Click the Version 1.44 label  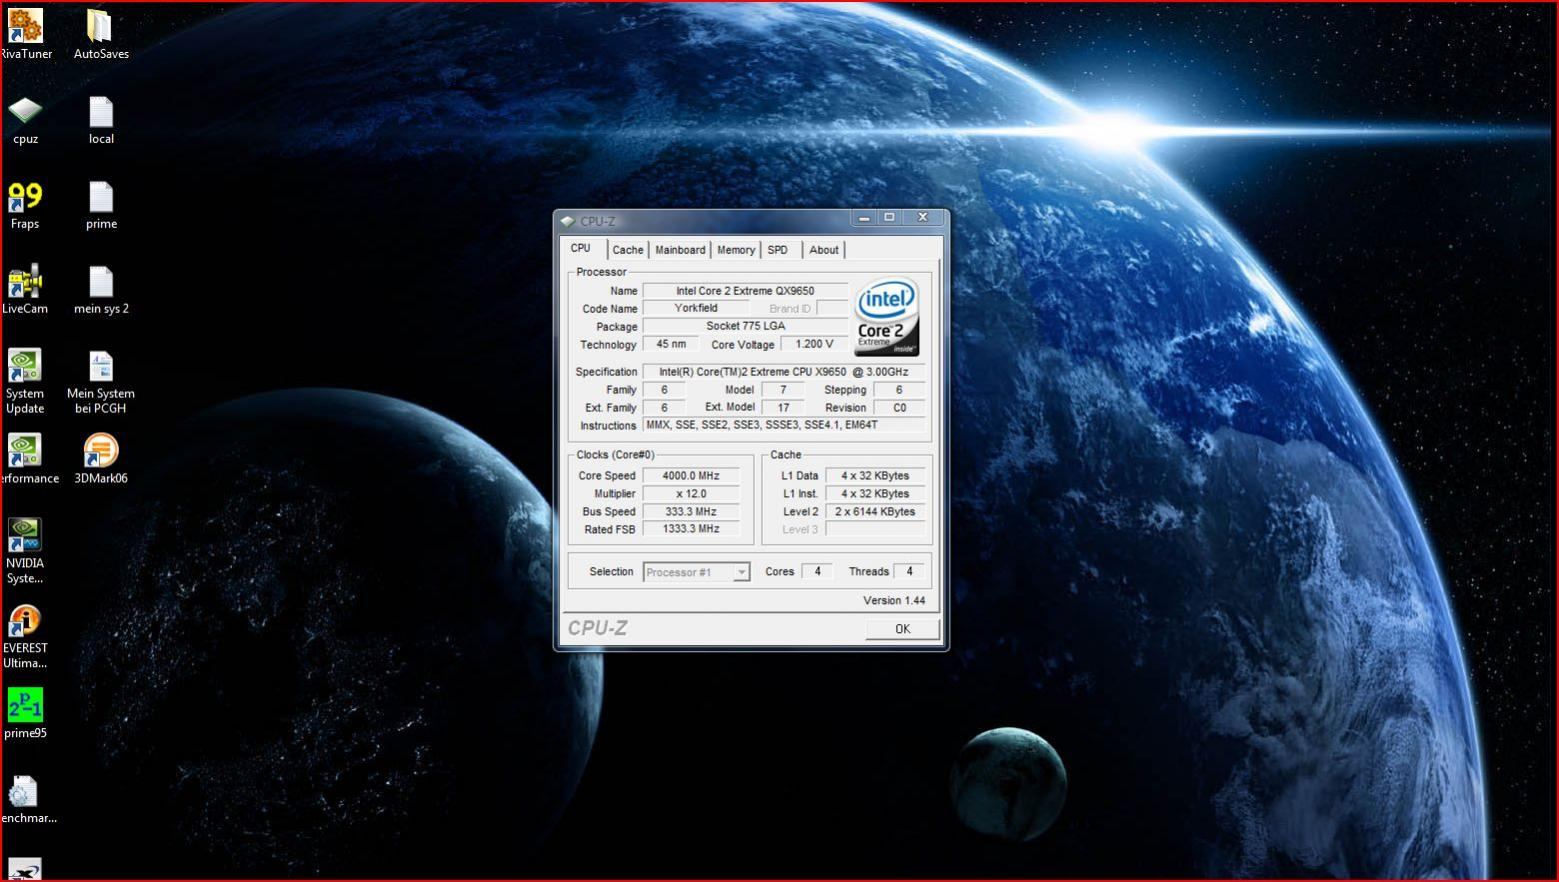click(x=894, y=601)
